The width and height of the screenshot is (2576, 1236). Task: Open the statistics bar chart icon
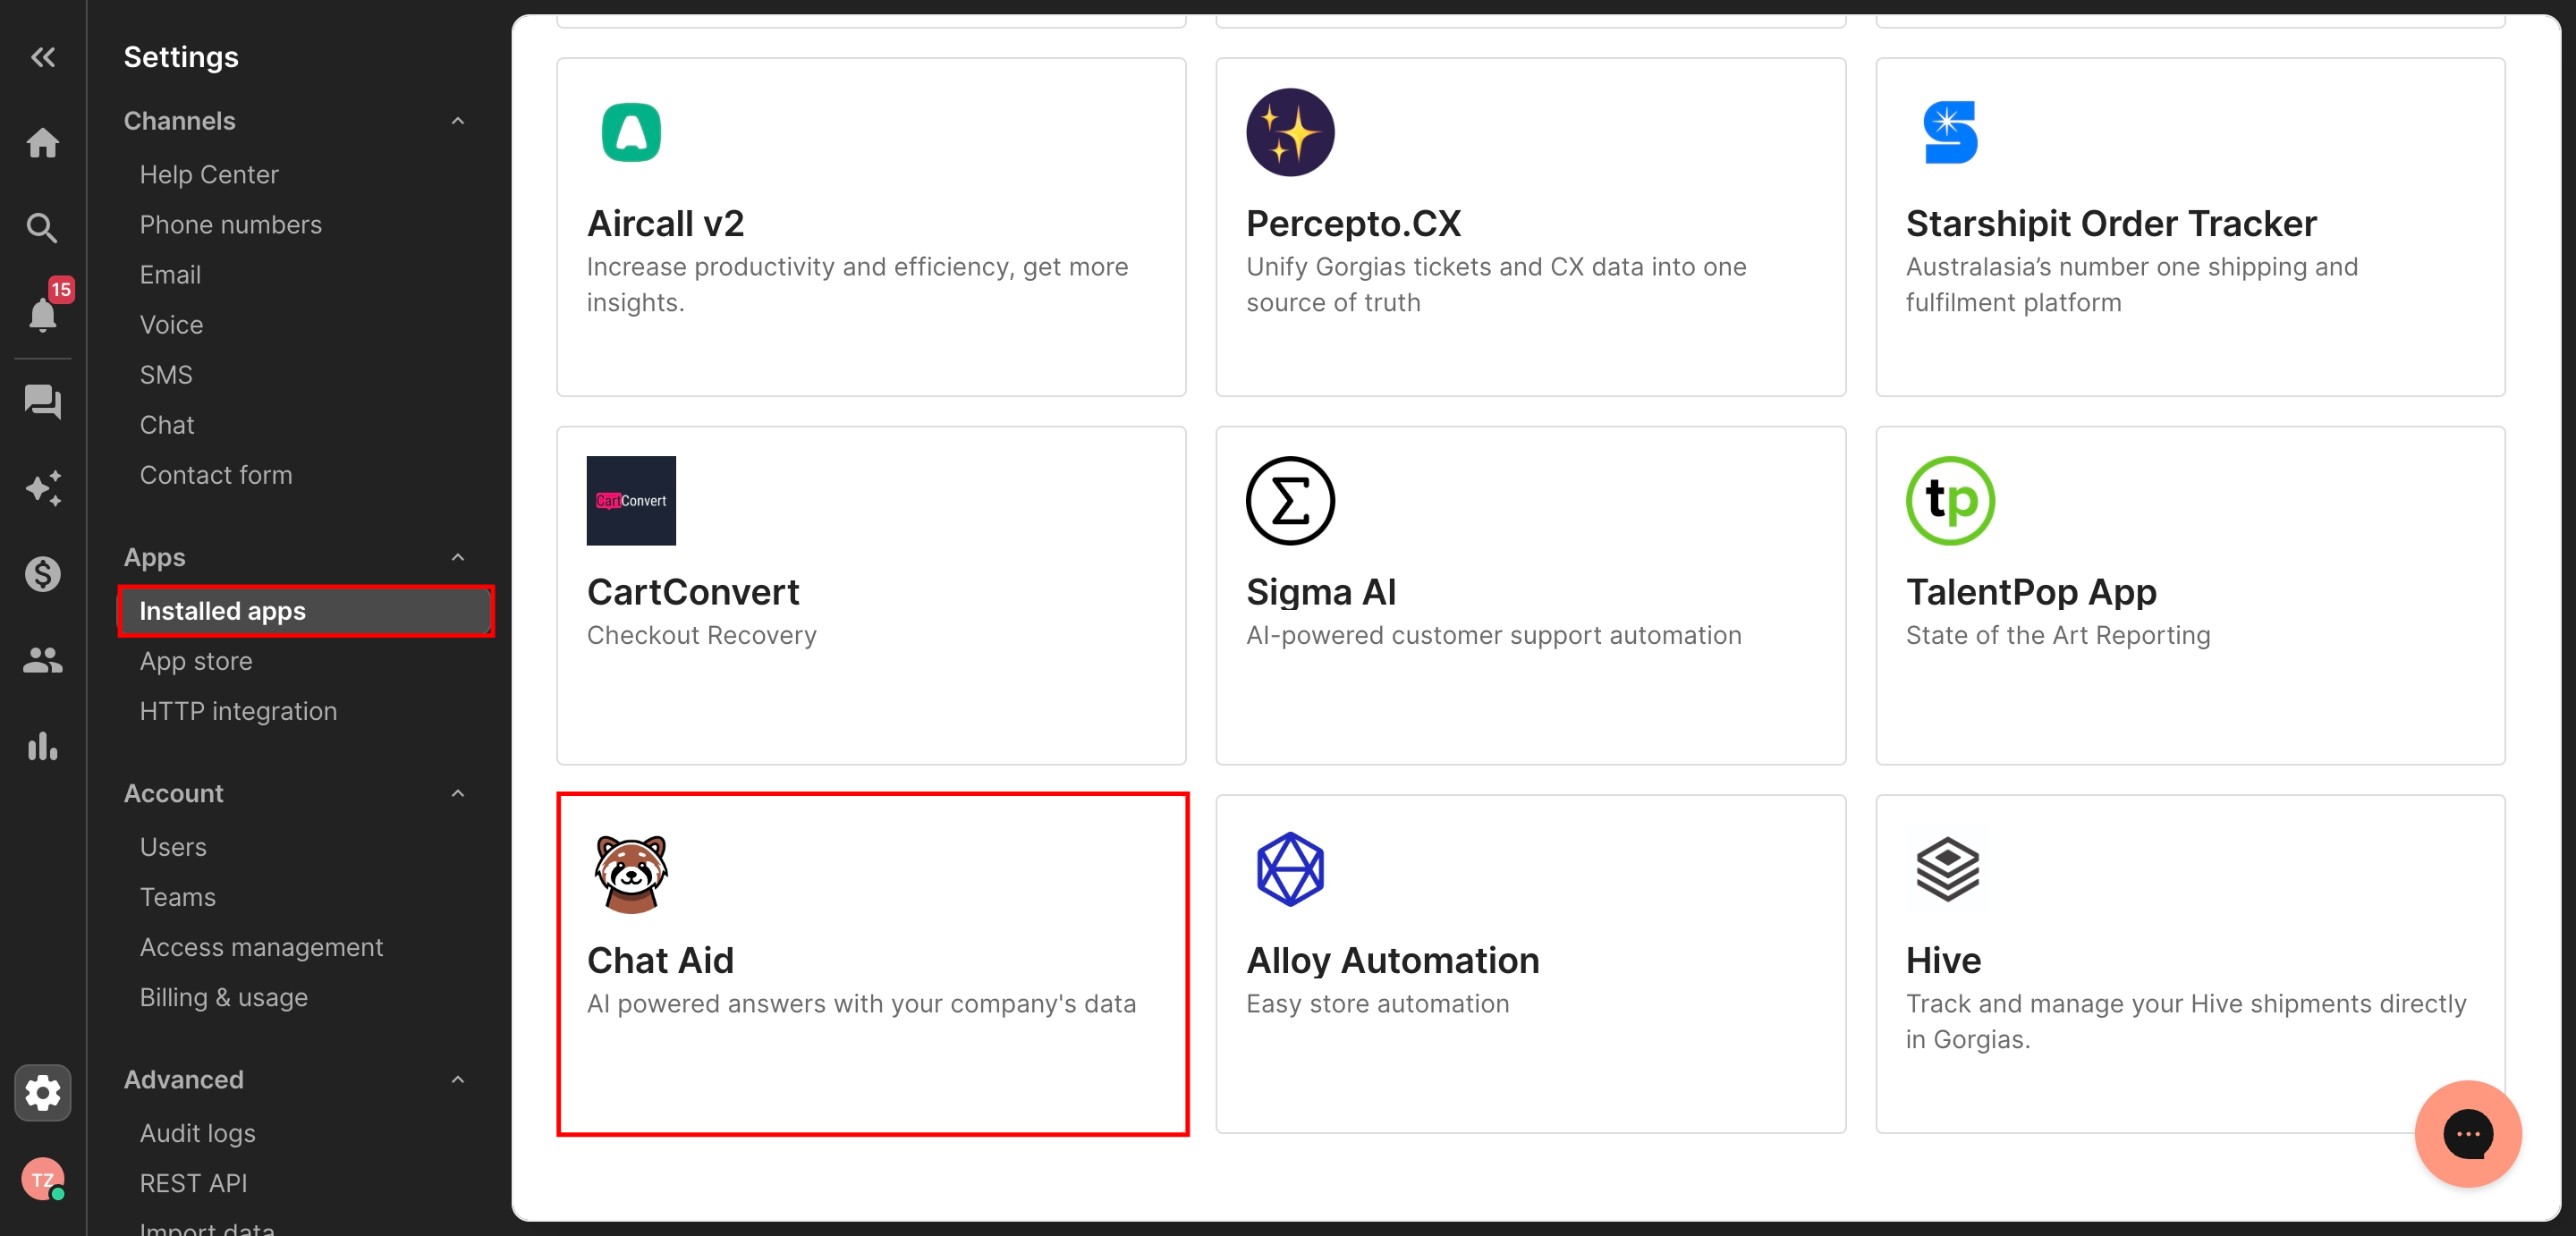click(42, 746)
